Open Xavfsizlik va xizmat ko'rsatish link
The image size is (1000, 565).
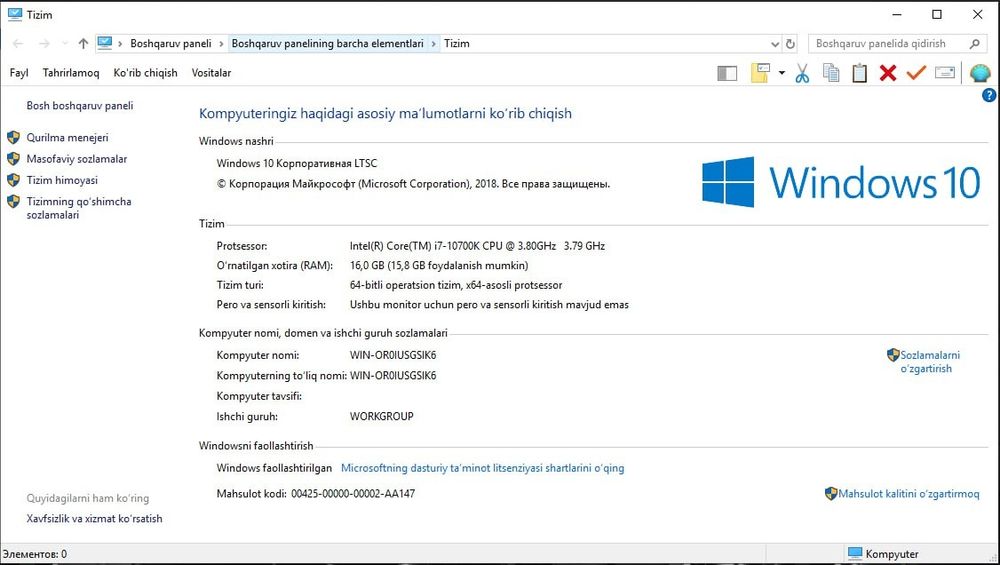pos(94,519)
